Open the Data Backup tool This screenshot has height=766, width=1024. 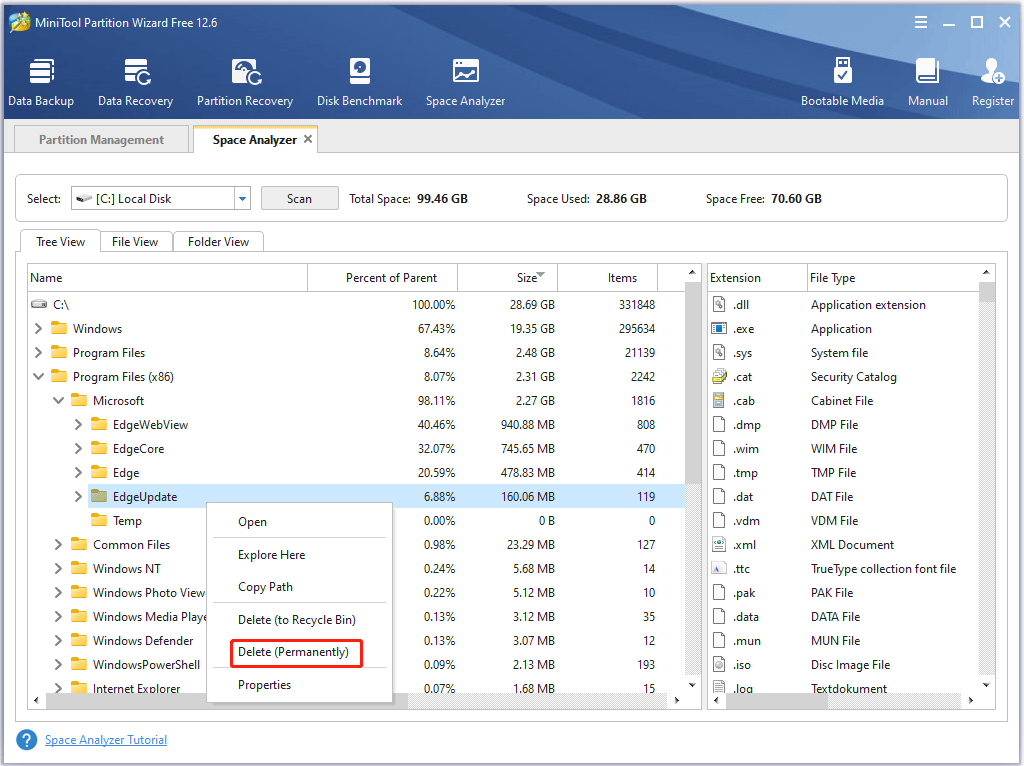pos(41,82)
